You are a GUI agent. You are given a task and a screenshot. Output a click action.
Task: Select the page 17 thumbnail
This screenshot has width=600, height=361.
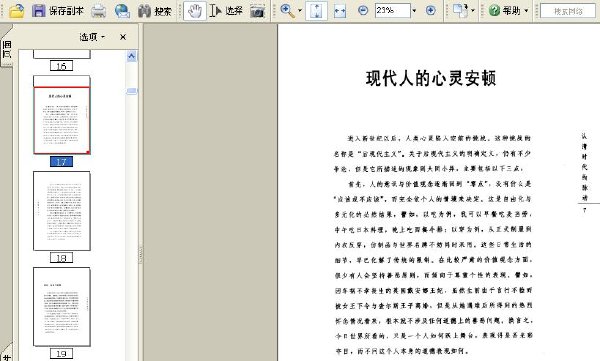62,115
